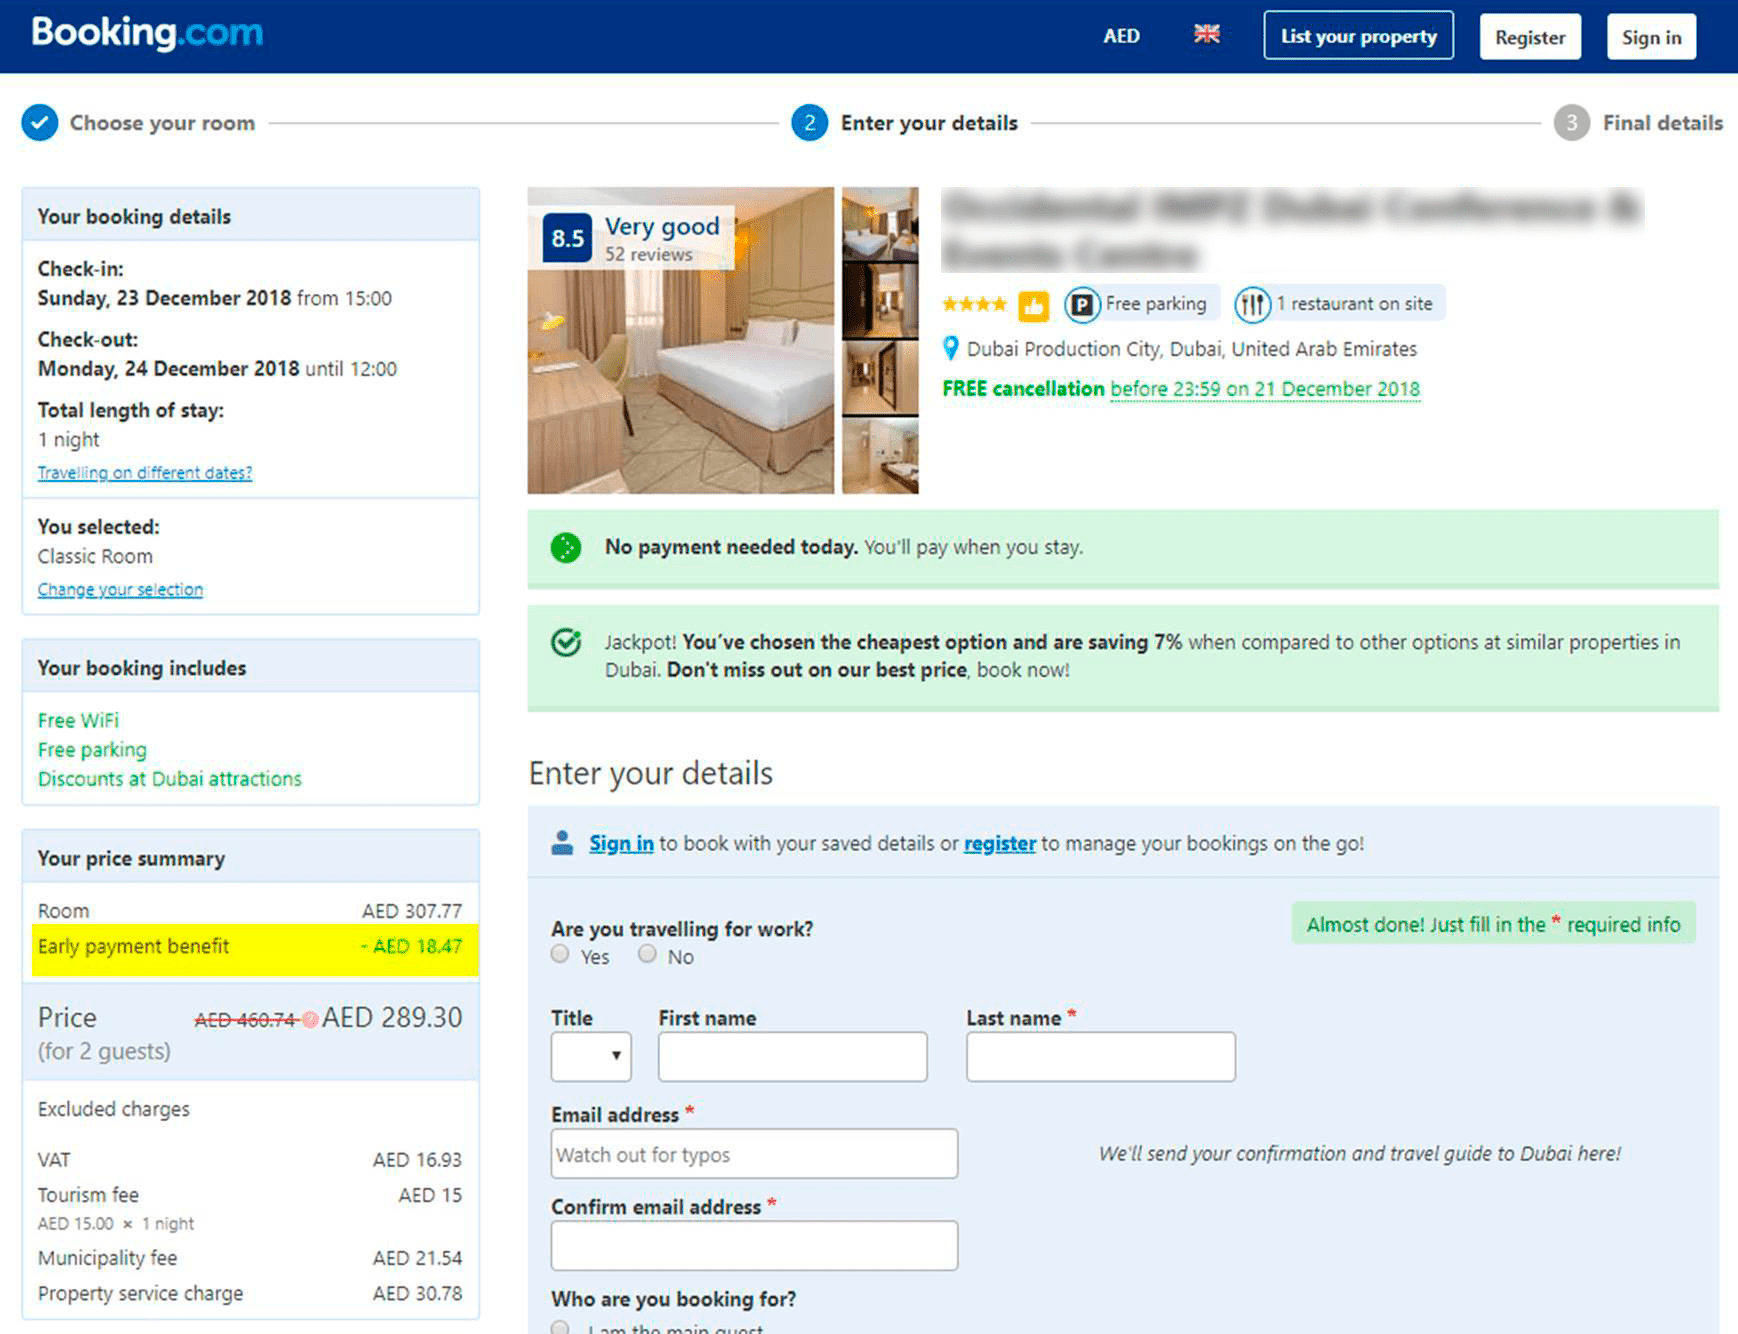Image resolution: width=1738 pixels, height=1334 pixels.
Task: Click the struck-through AED 460.74 price
Action: point(246,1020)
